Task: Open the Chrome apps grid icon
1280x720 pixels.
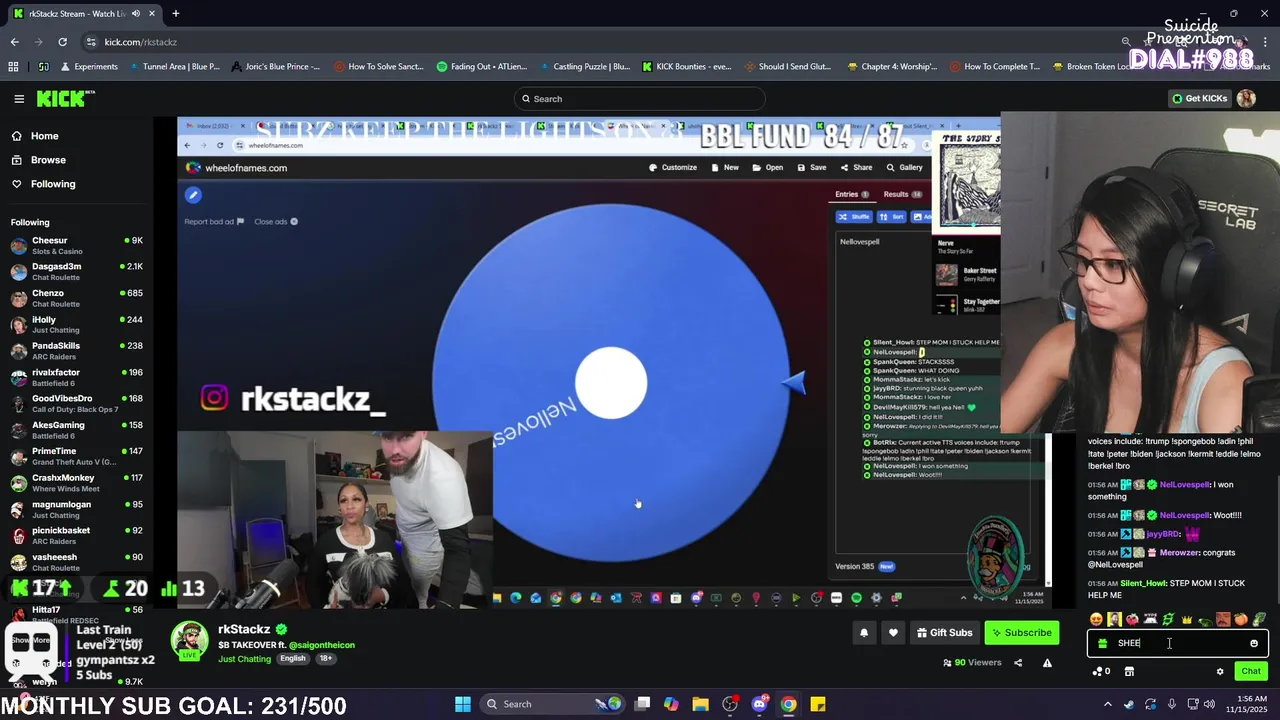Action: coord(13,67)
